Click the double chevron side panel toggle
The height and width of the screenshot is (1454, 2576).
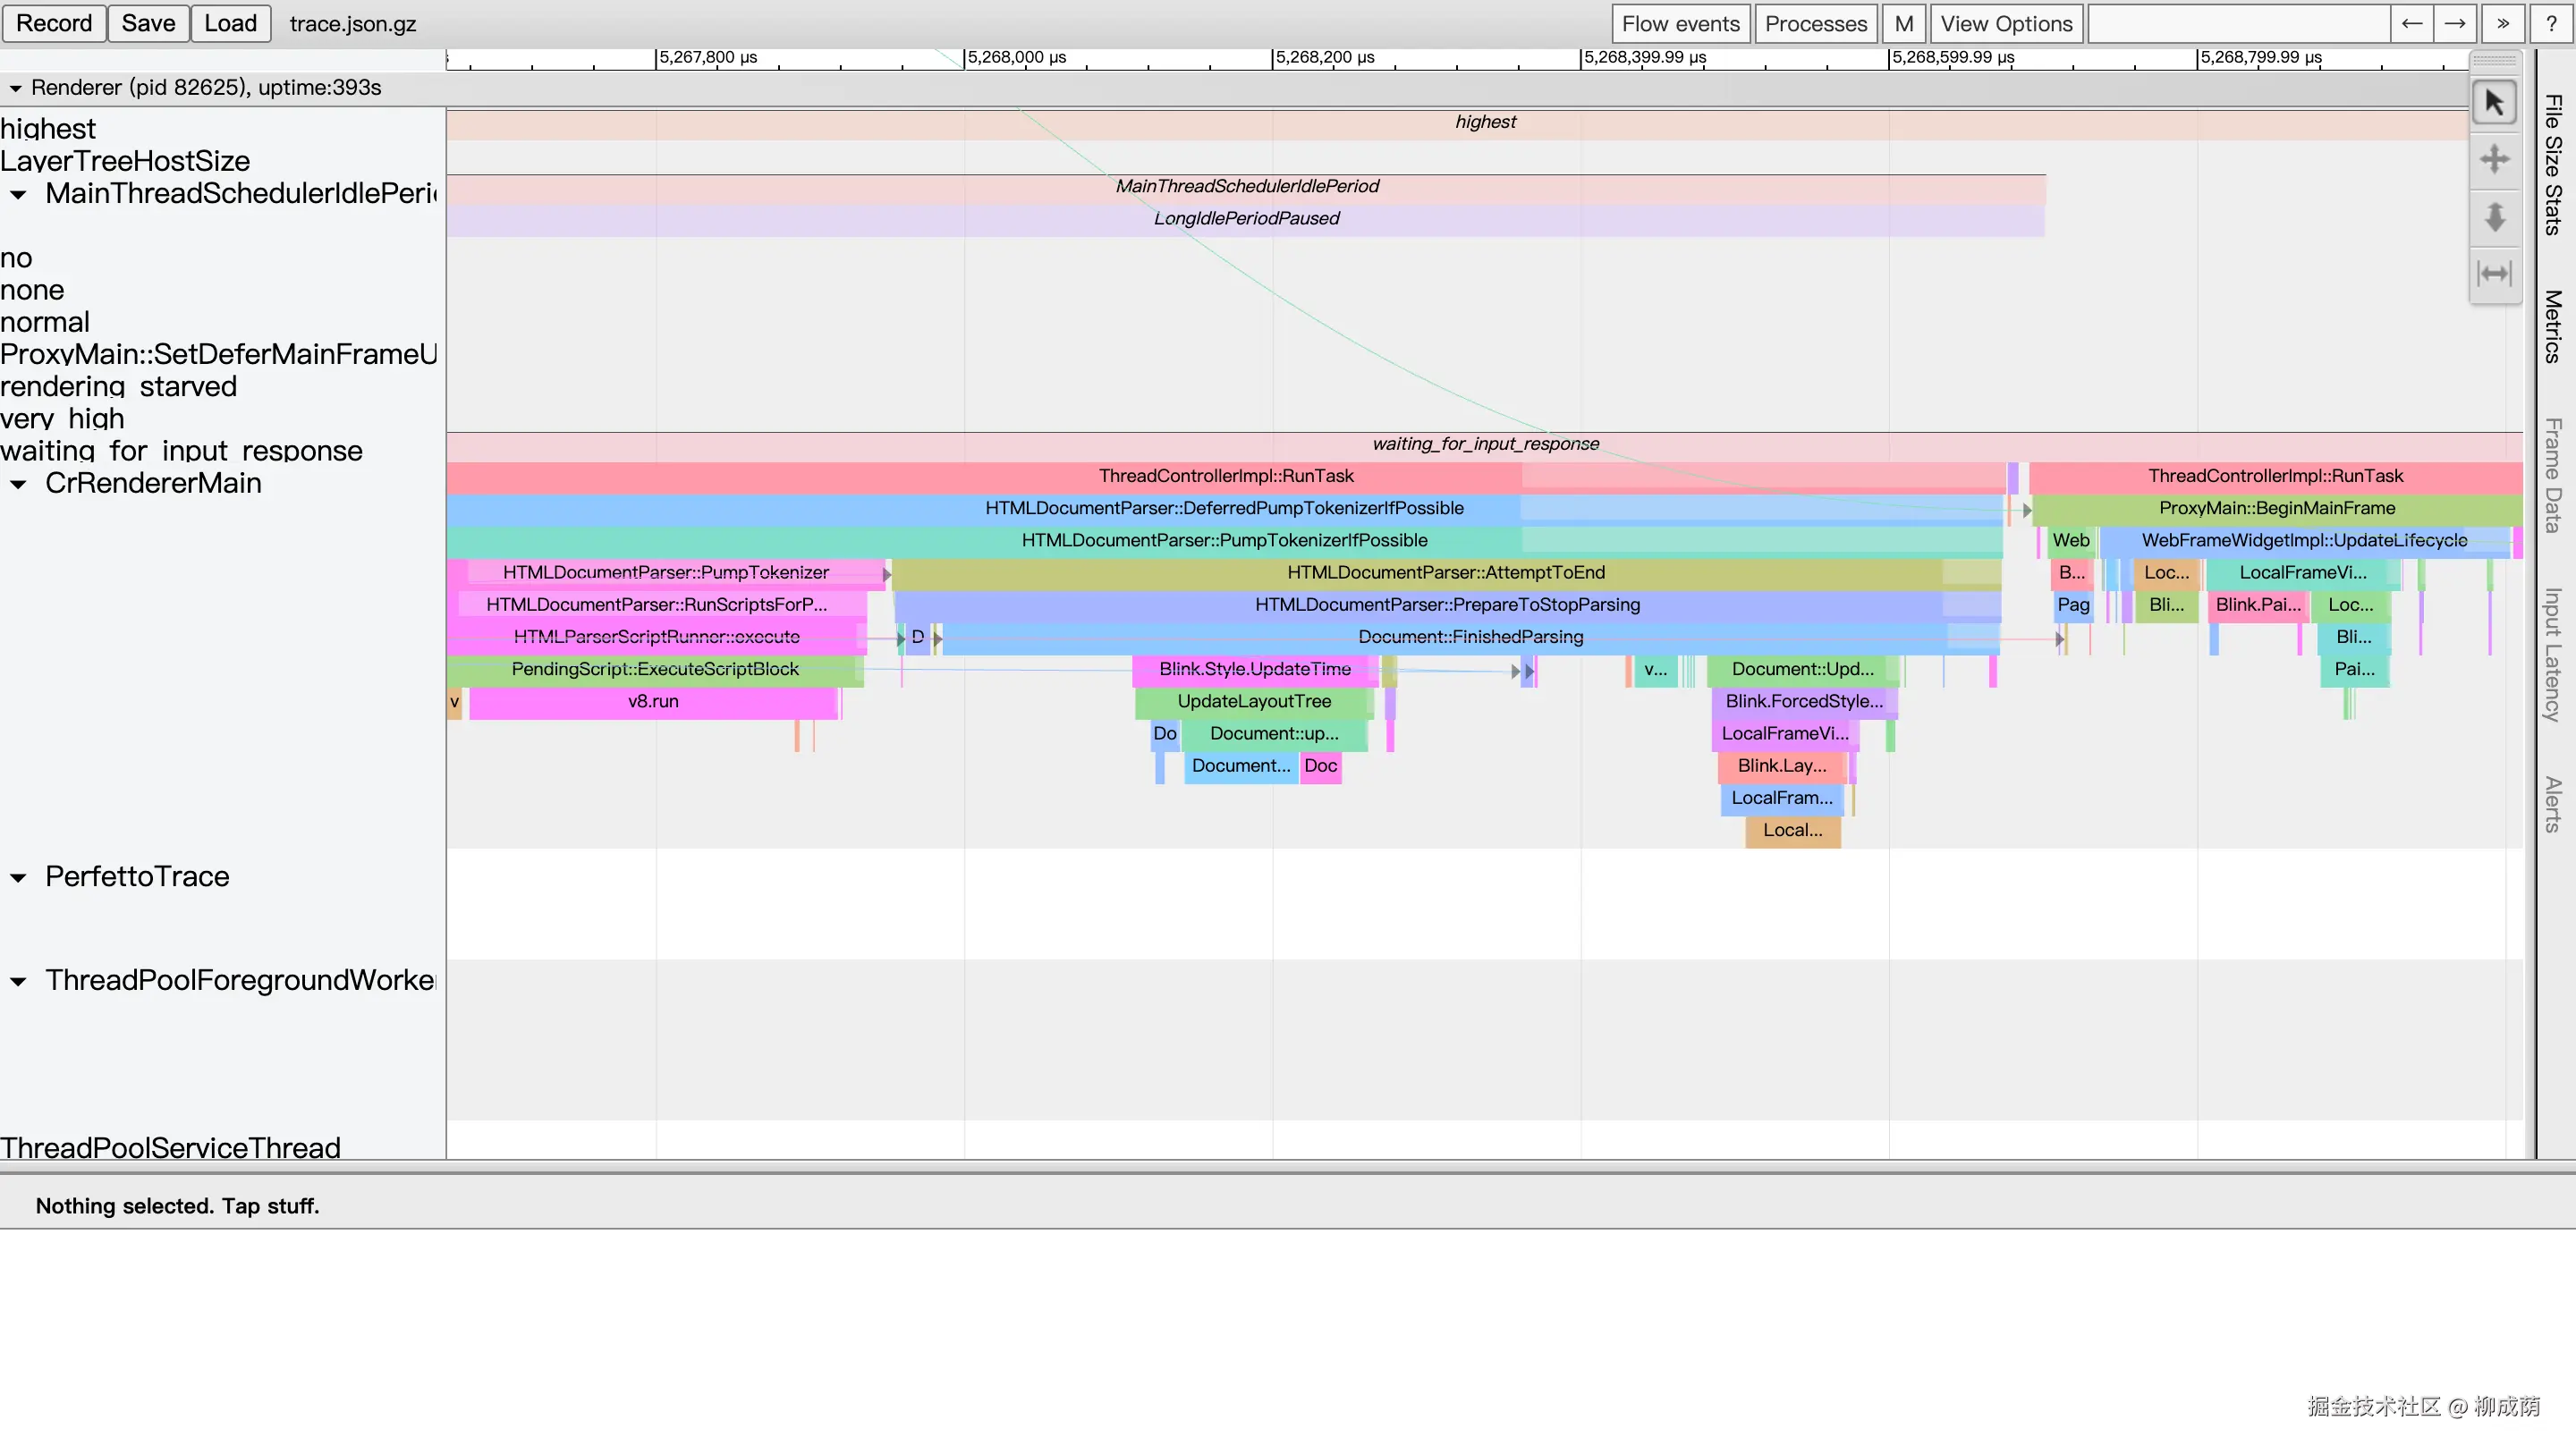2503,24
